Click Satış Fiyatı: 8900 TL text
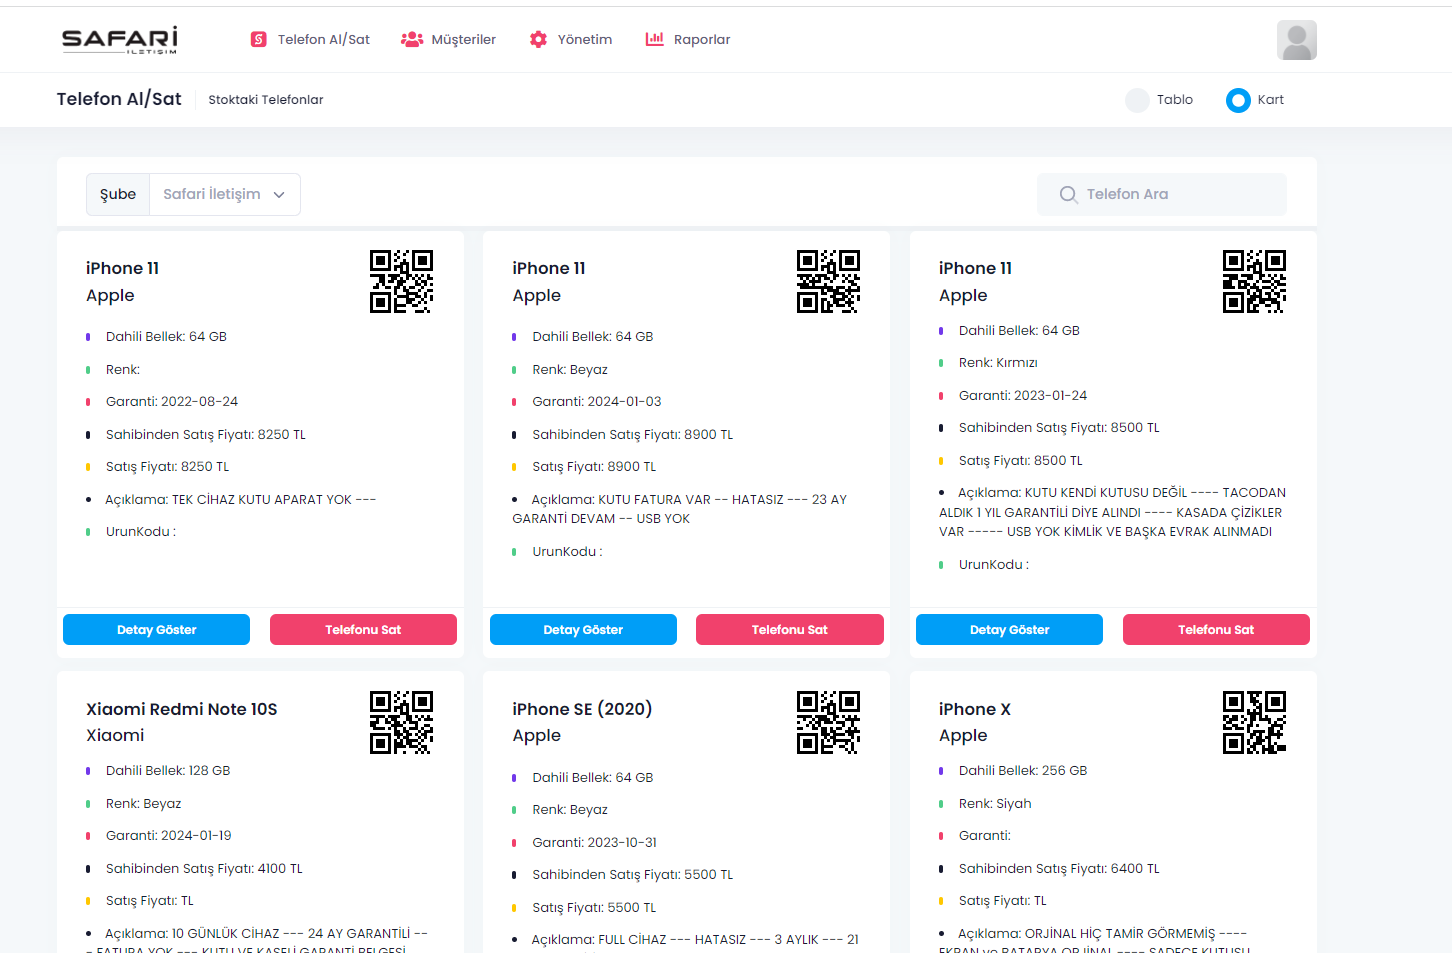1452x953 pixels. point(594,466)
